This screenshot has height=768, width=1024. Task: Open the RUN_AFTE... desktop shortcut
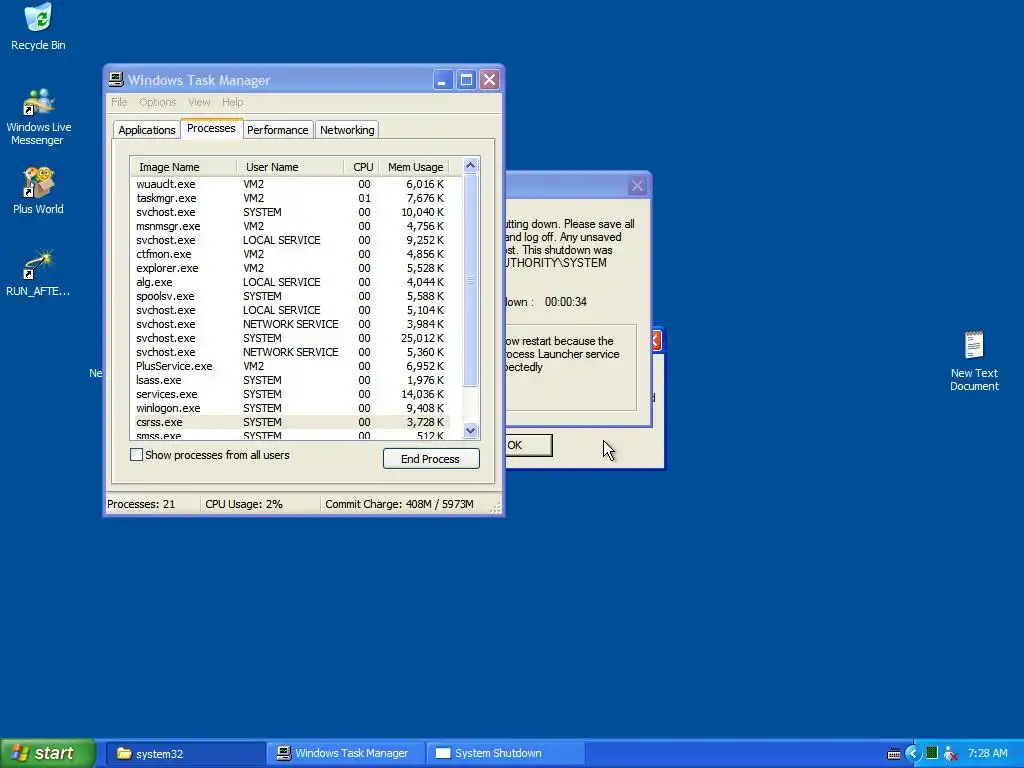[x=38, y=272]
